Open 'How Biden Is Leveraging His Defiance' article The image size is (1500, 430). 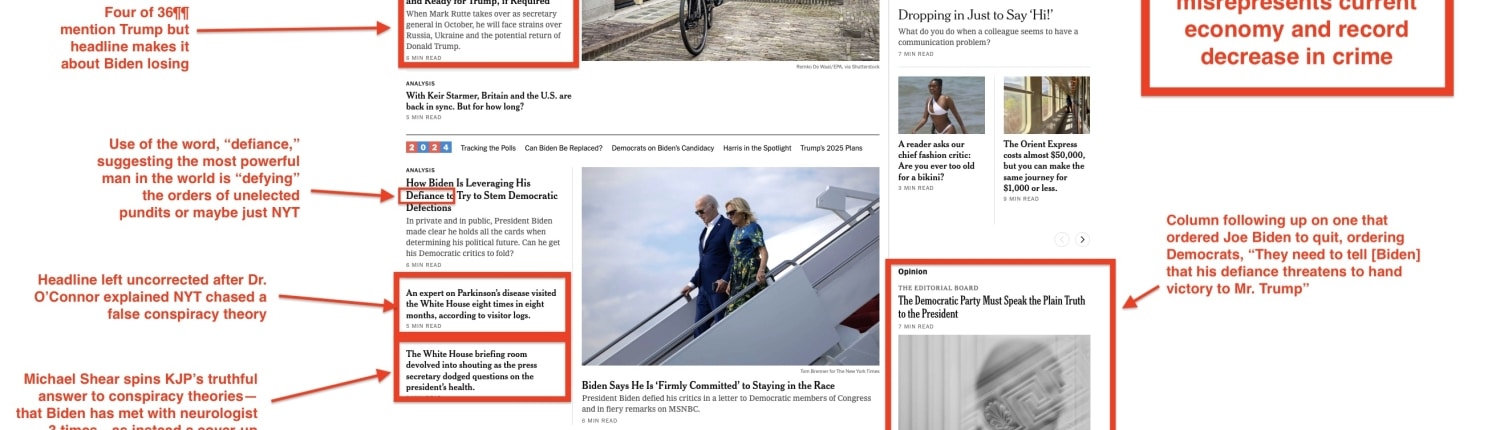tap(482, 195)
